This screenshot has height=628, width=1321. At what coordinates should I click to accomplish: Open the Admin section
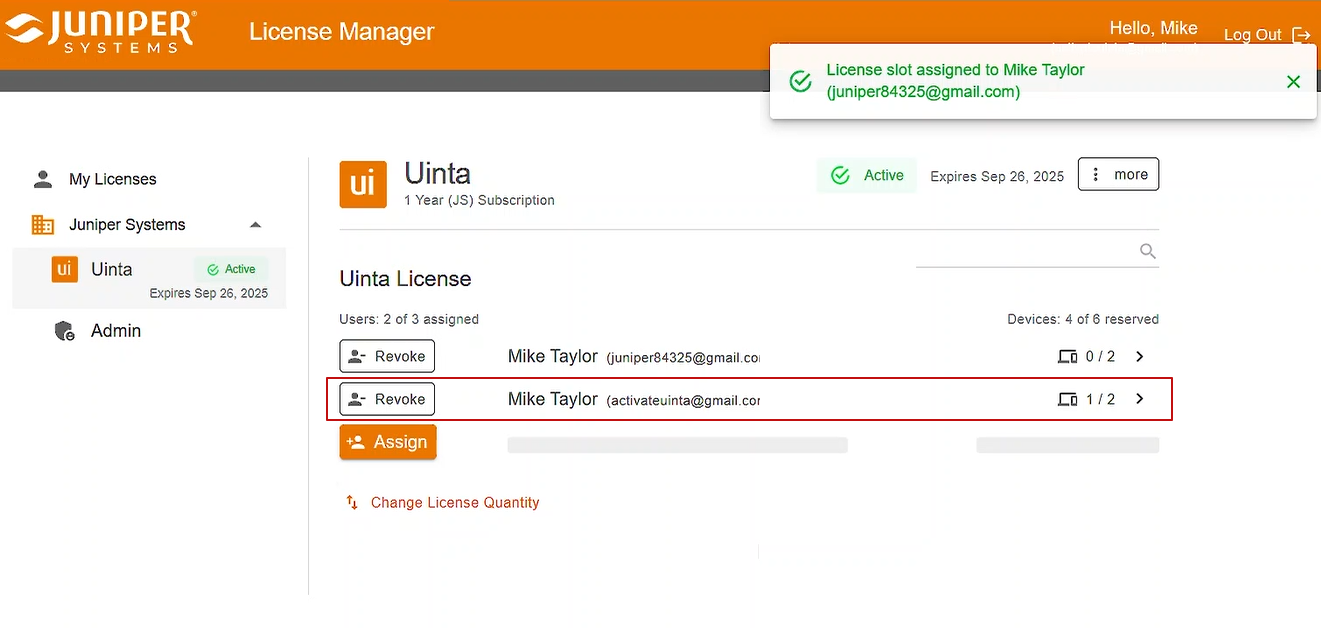[115, 331]
